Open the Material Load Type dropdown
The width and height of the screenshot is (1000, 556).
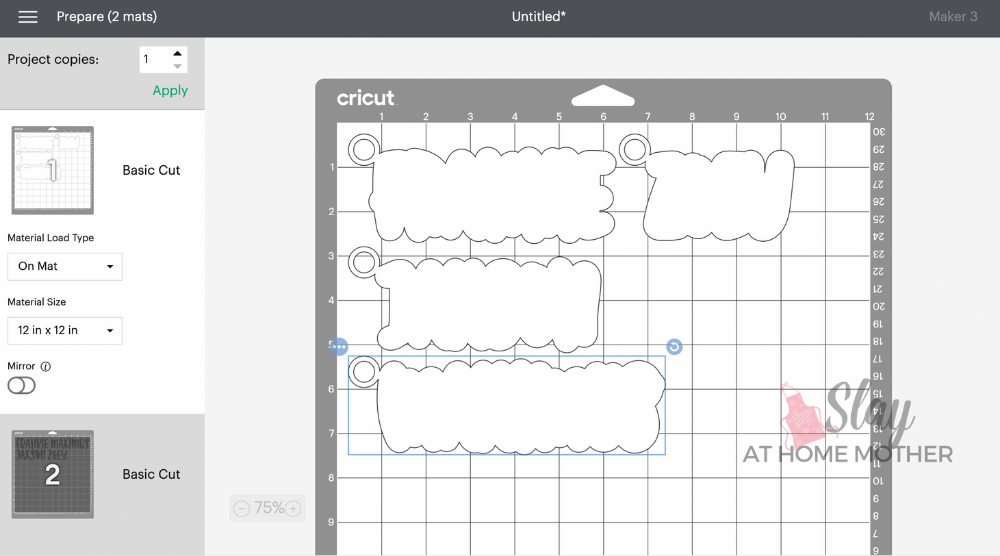(x=64, y=267)
